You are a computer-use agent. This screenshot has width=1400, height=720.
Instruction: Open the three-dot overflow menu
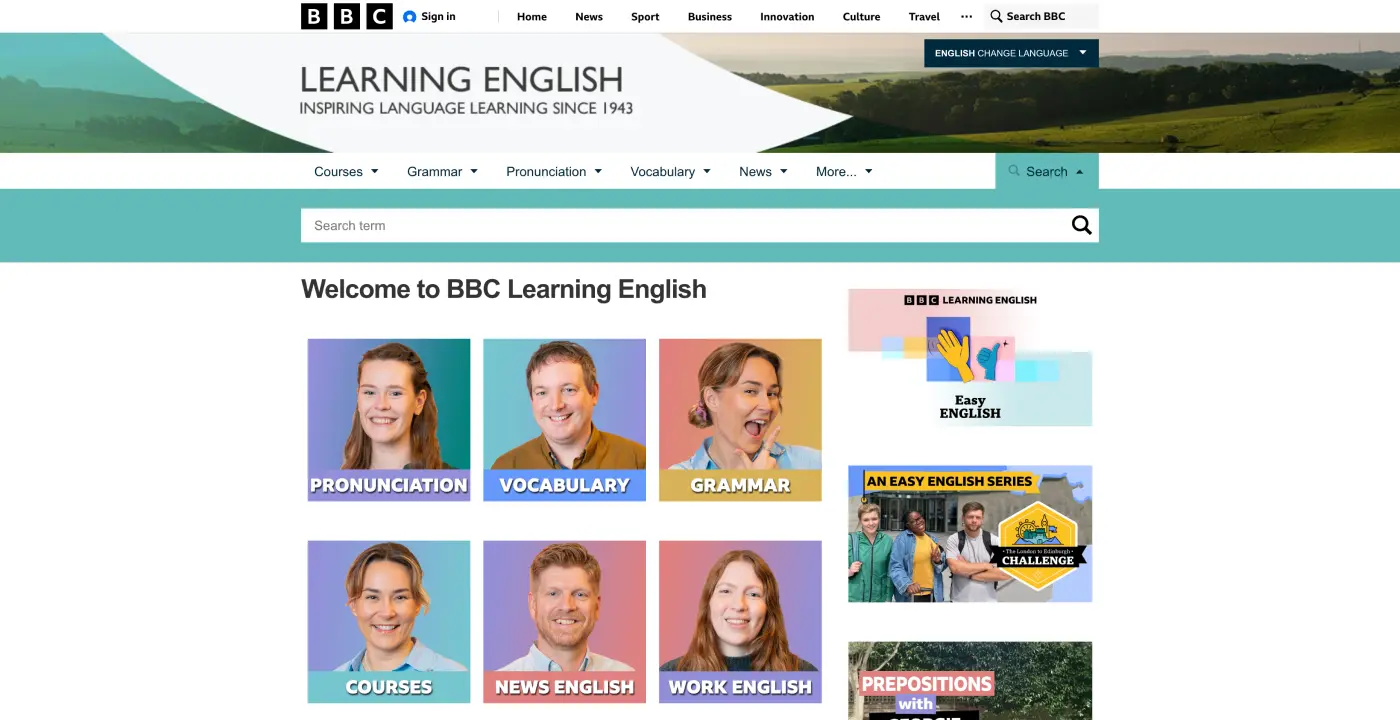coord(965,16)
